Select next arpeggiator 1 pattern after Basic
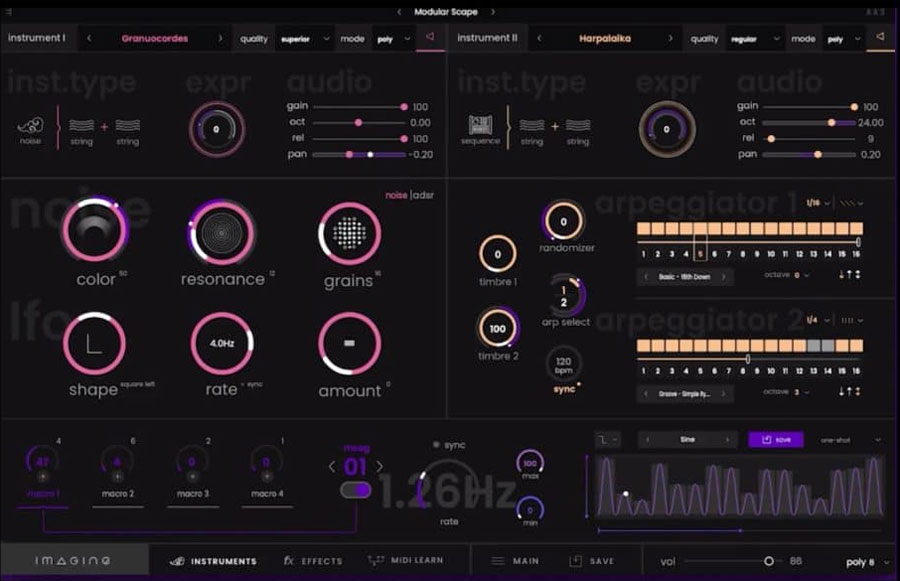 coord(724,277)
